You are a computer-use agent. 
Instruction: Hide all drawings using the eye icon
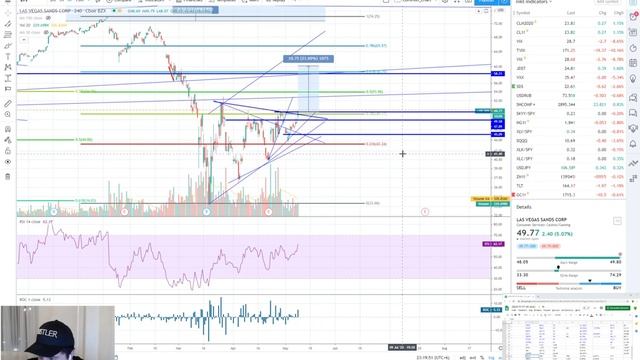point(8,162)
